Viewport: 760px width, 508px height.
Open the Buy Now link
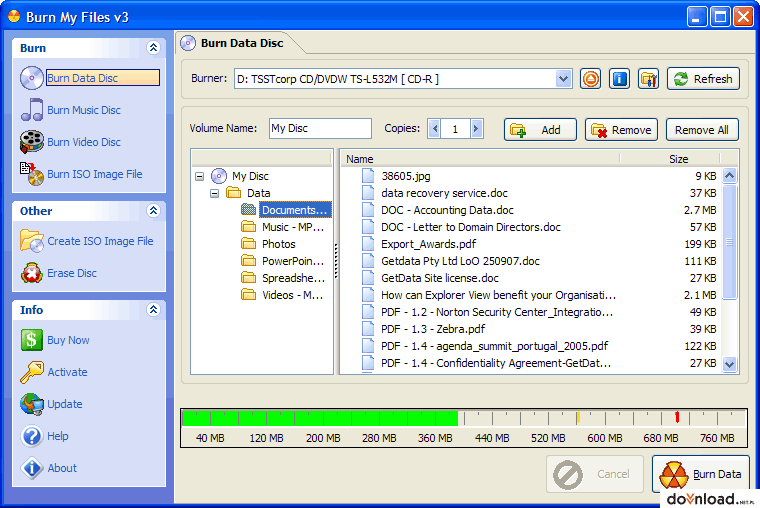point(68,340)
